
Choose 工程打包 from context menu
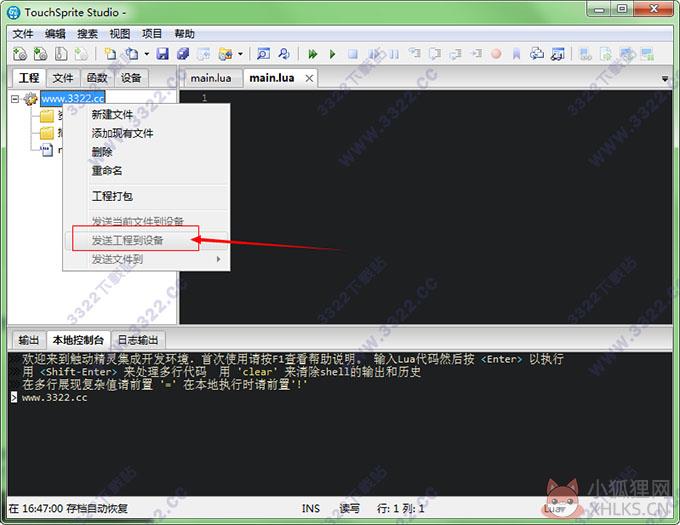pos(146,196)
